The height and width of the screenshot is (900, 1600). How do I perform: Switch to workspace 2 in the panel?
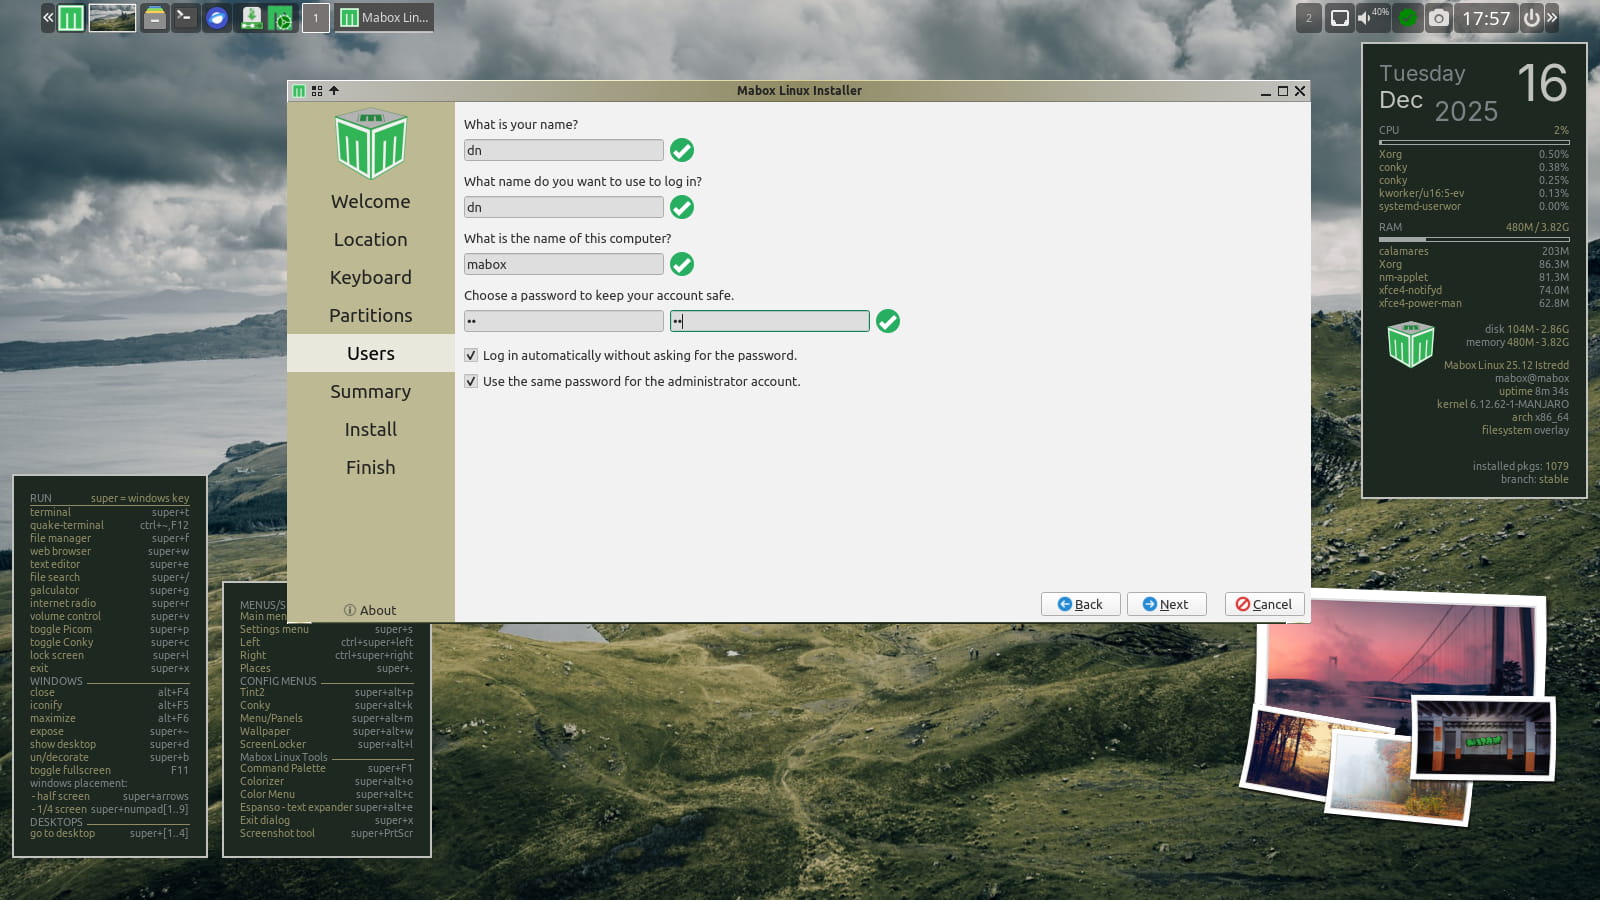tap(1308, 18)
